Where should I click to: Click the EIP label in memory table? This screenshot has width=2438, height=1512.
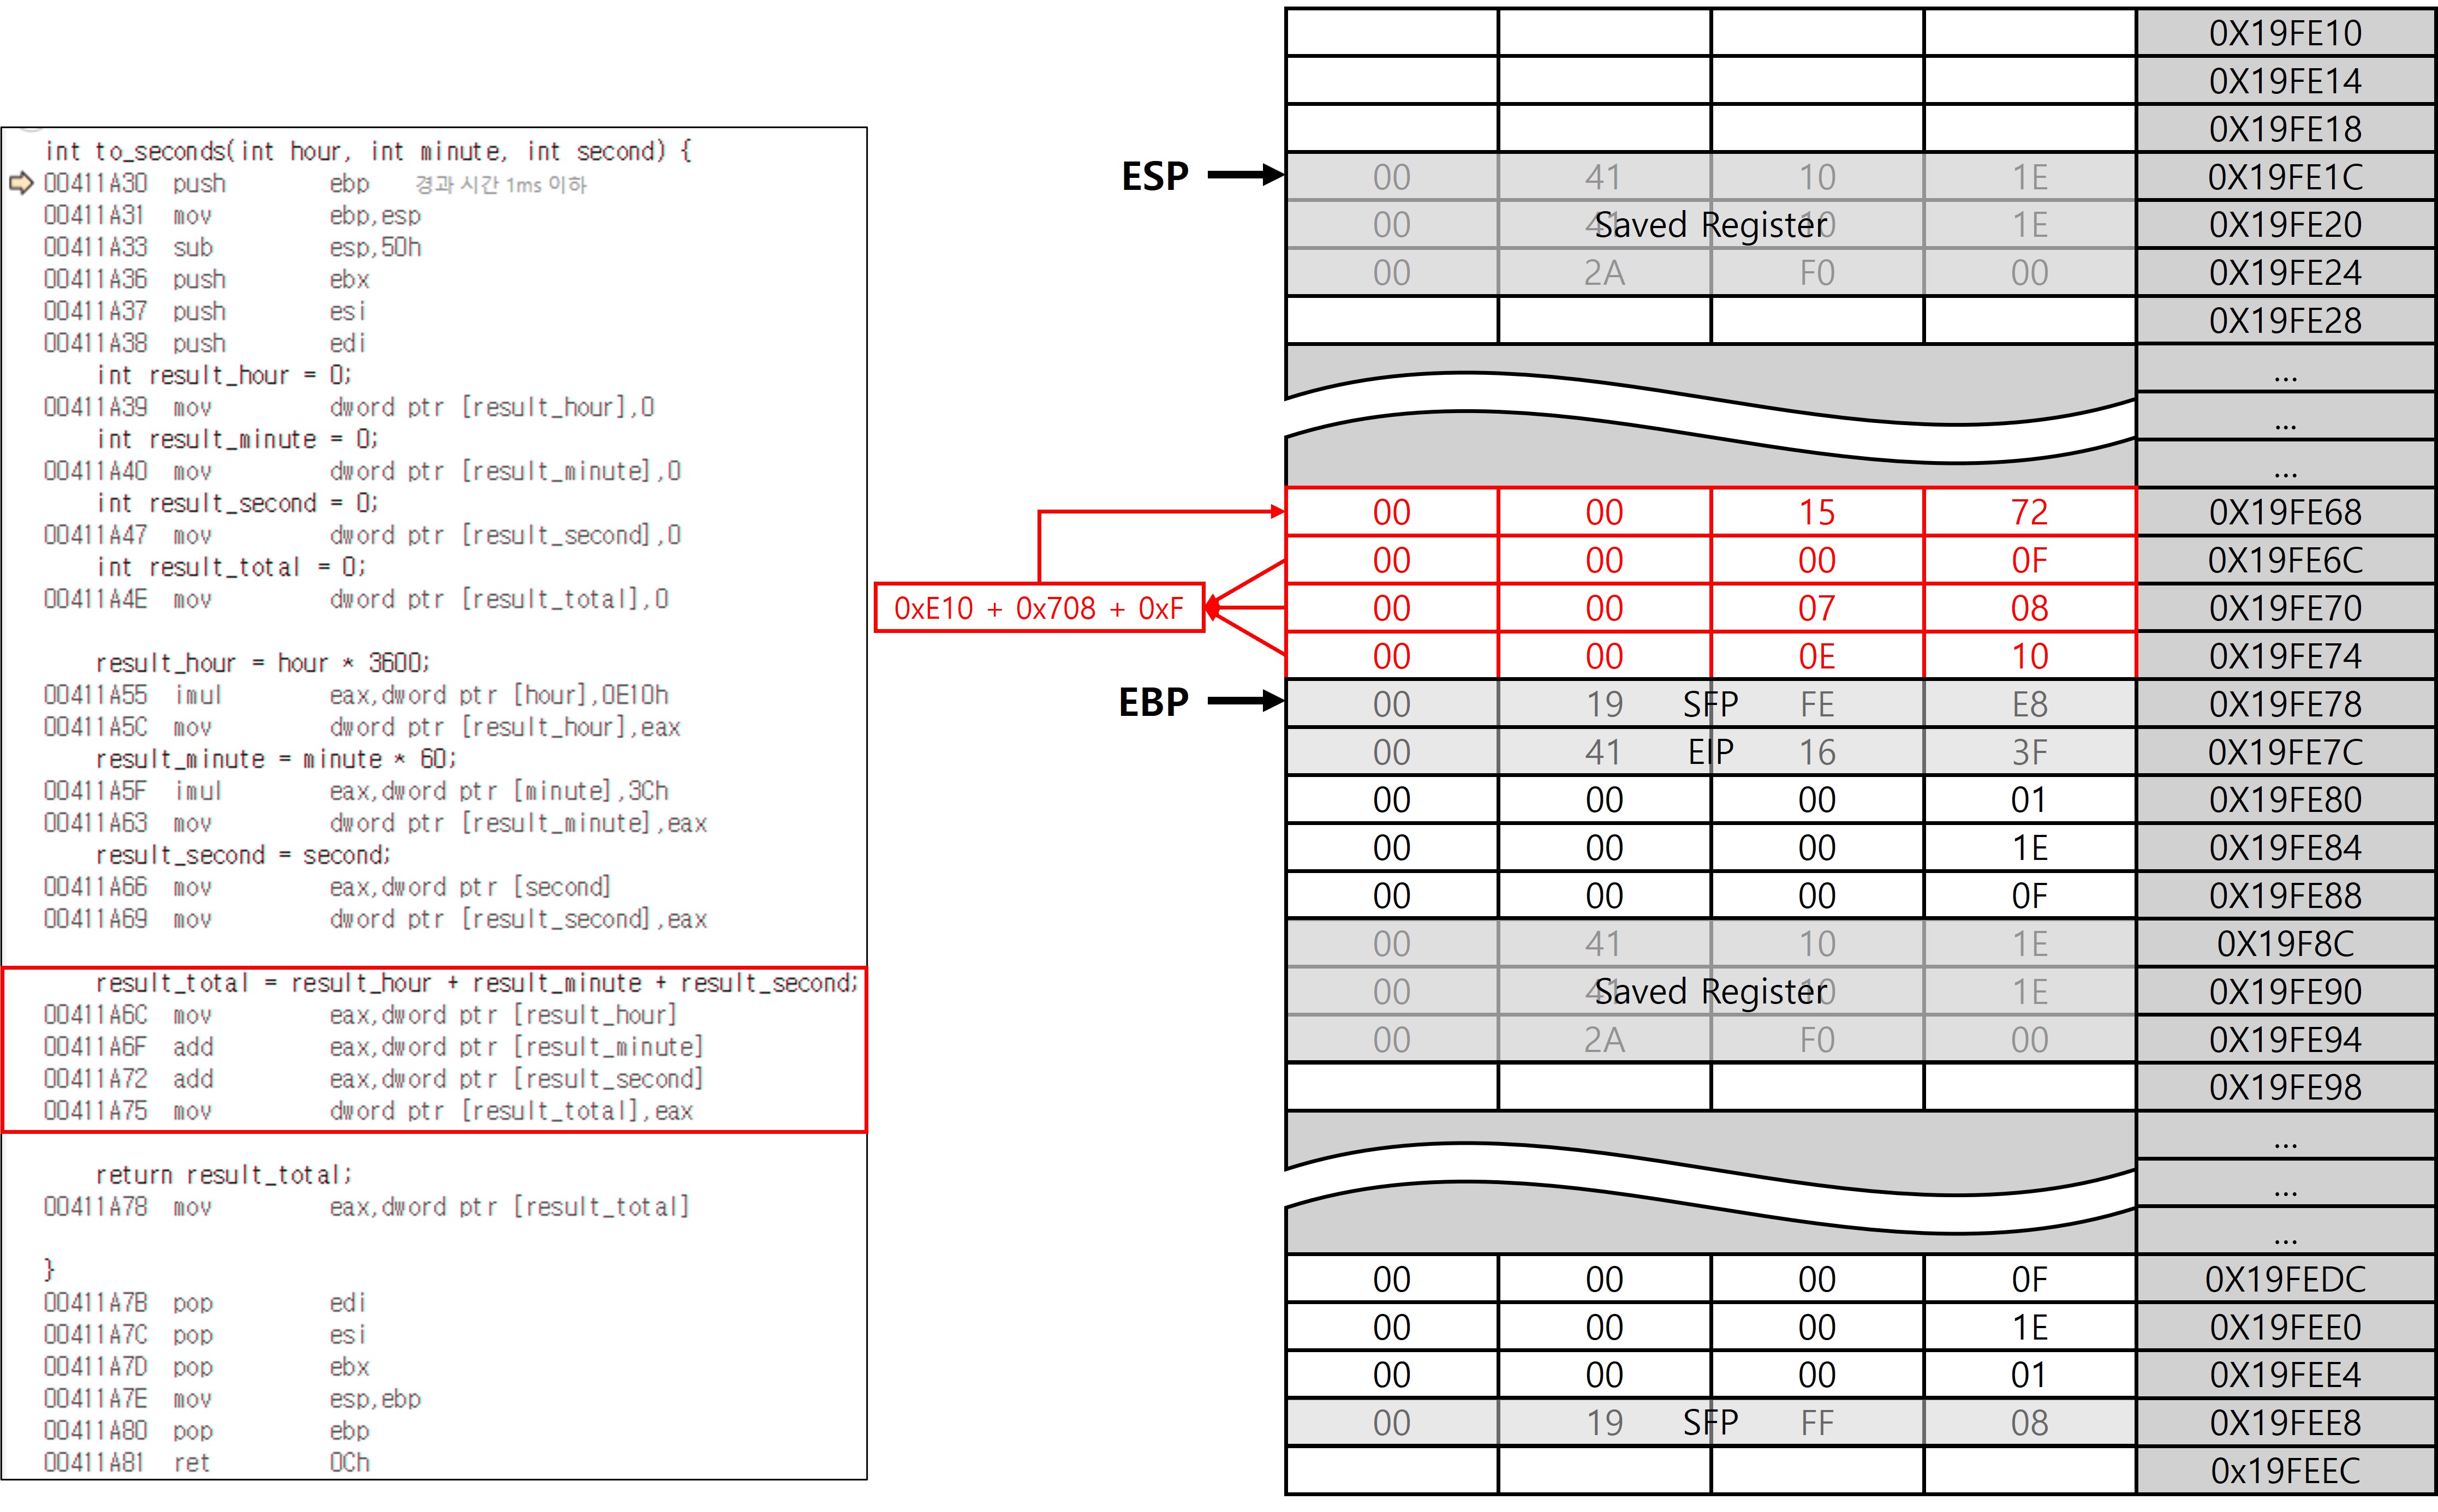coord(1710,752)
